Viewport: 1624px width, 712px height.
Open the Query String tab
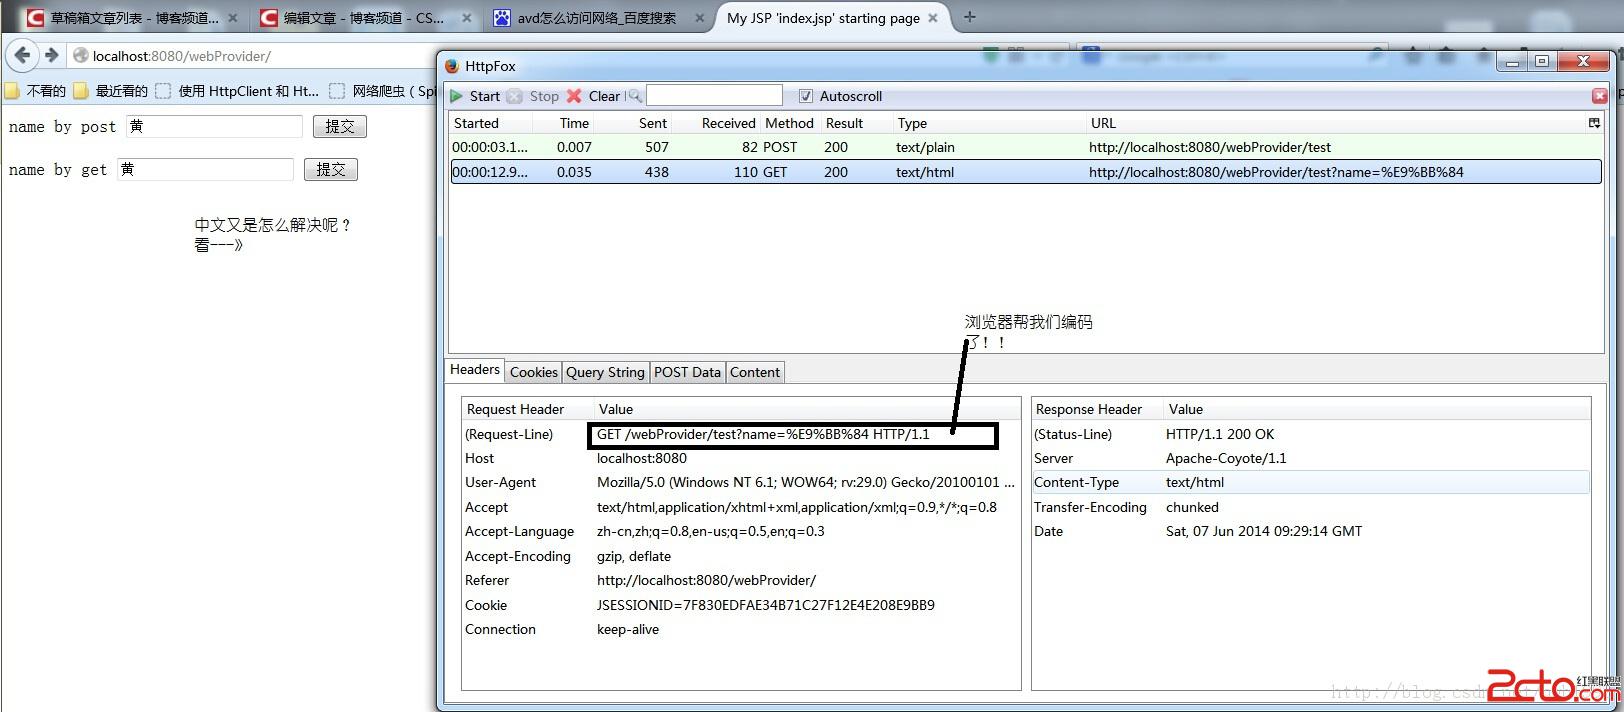click(605, 372)
